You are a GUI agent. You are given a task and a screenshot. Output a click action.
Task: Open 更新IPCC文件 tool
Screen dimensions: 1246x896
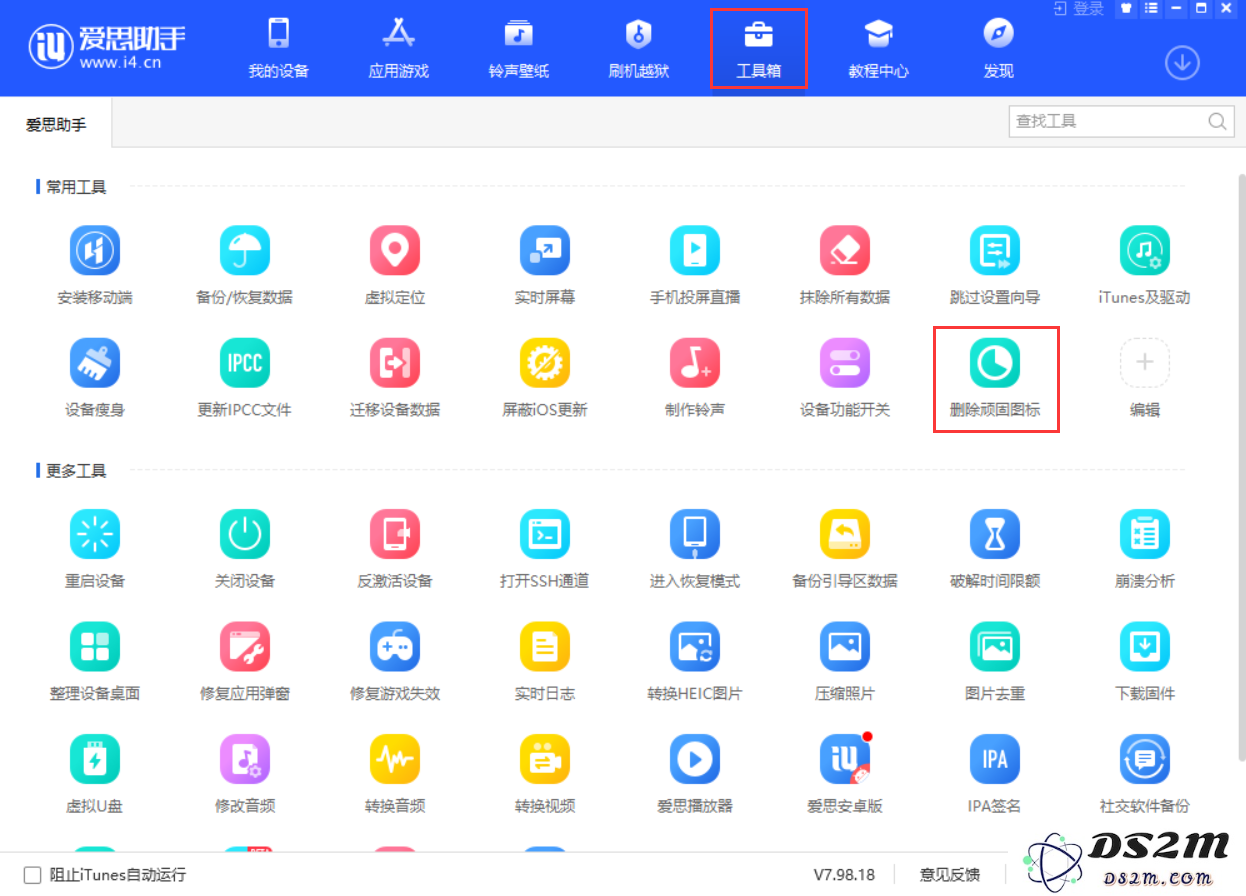pyautogui.click(x=245, y=377)
